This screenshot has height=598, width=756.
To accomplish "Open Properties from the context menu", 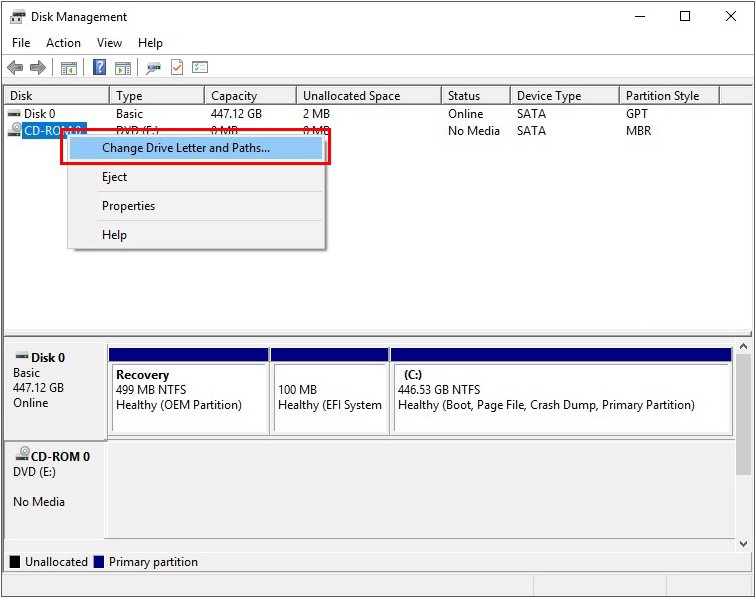I will coord(128,206).
